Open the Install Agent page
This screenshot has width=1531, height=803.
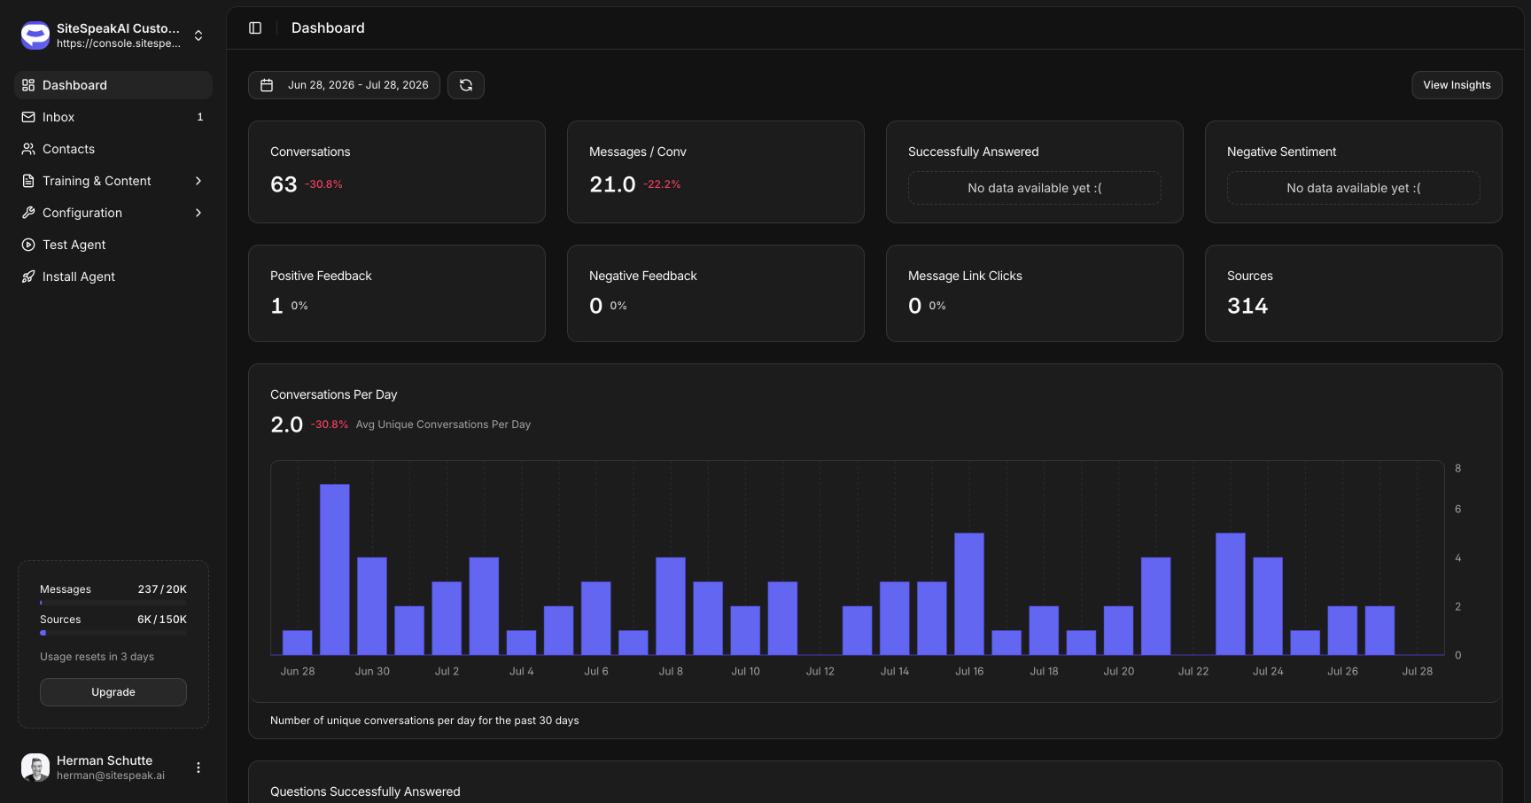[x=113, y=277]
